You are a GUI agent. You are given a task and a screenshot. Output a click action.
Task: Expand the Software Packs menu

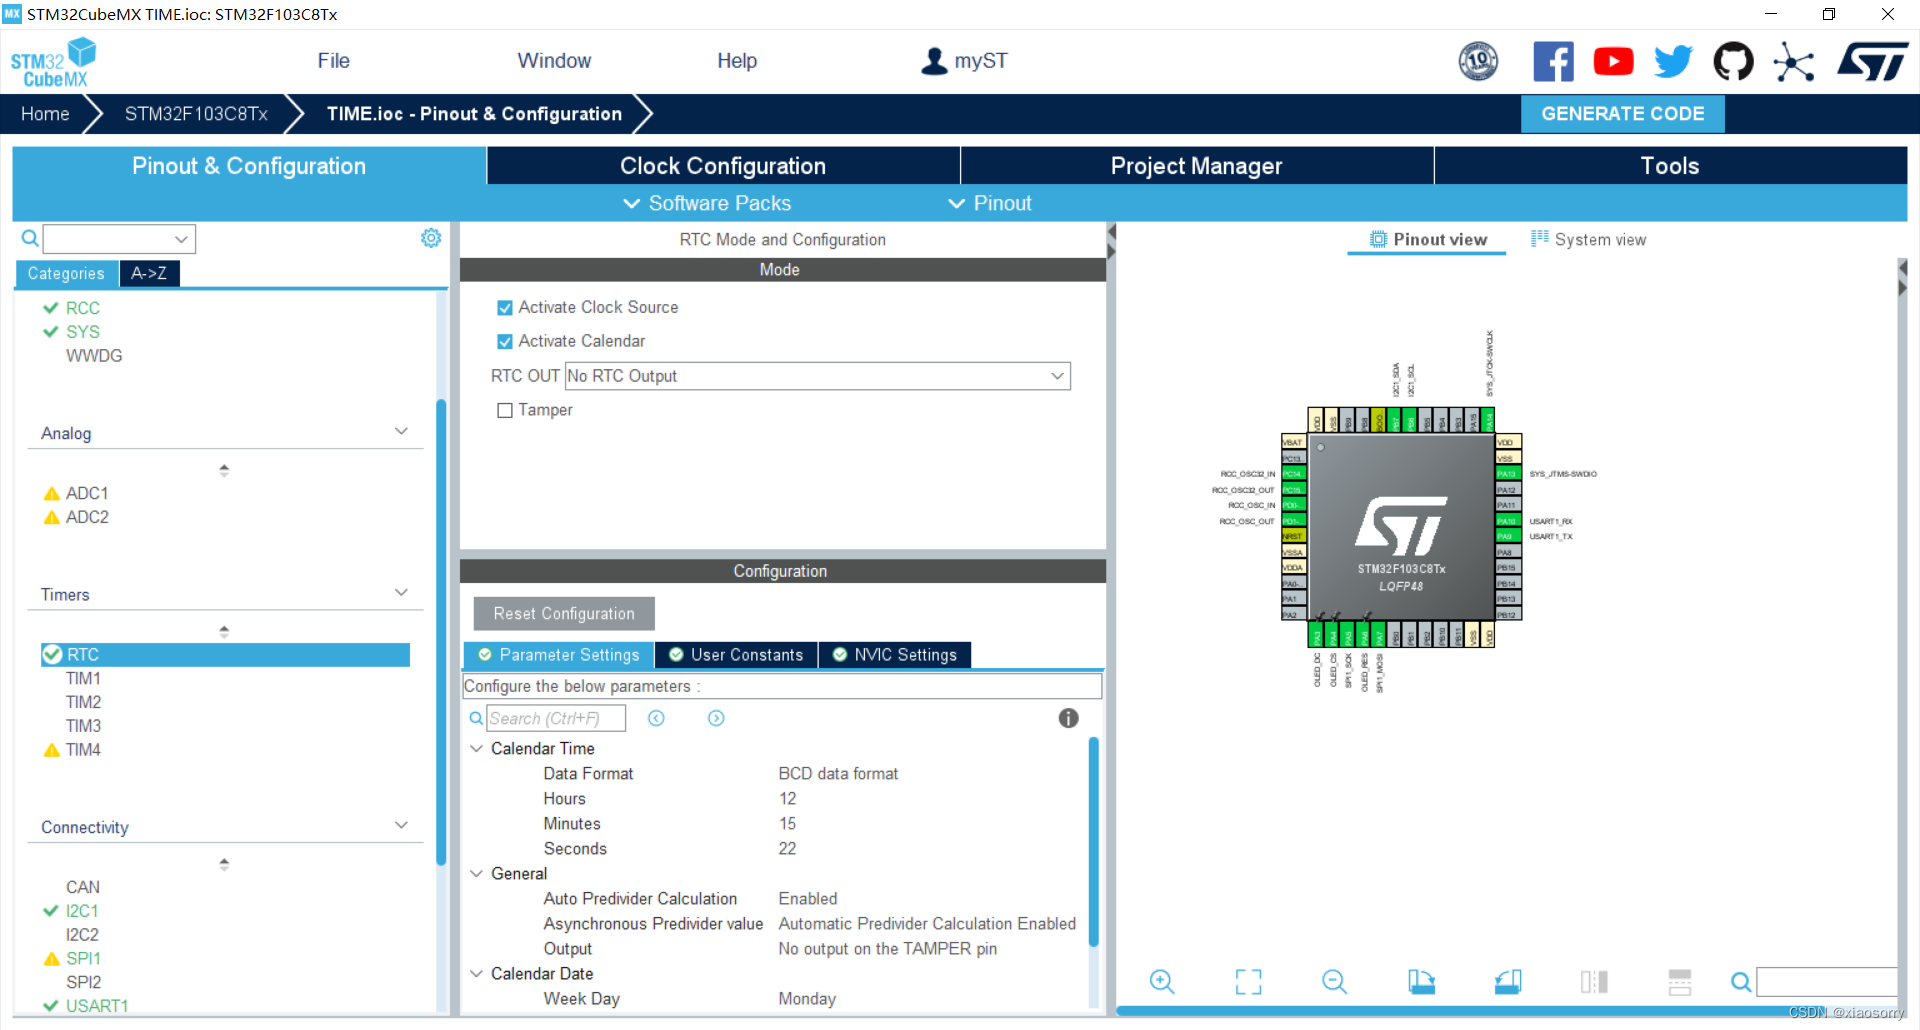coord(707,203)
